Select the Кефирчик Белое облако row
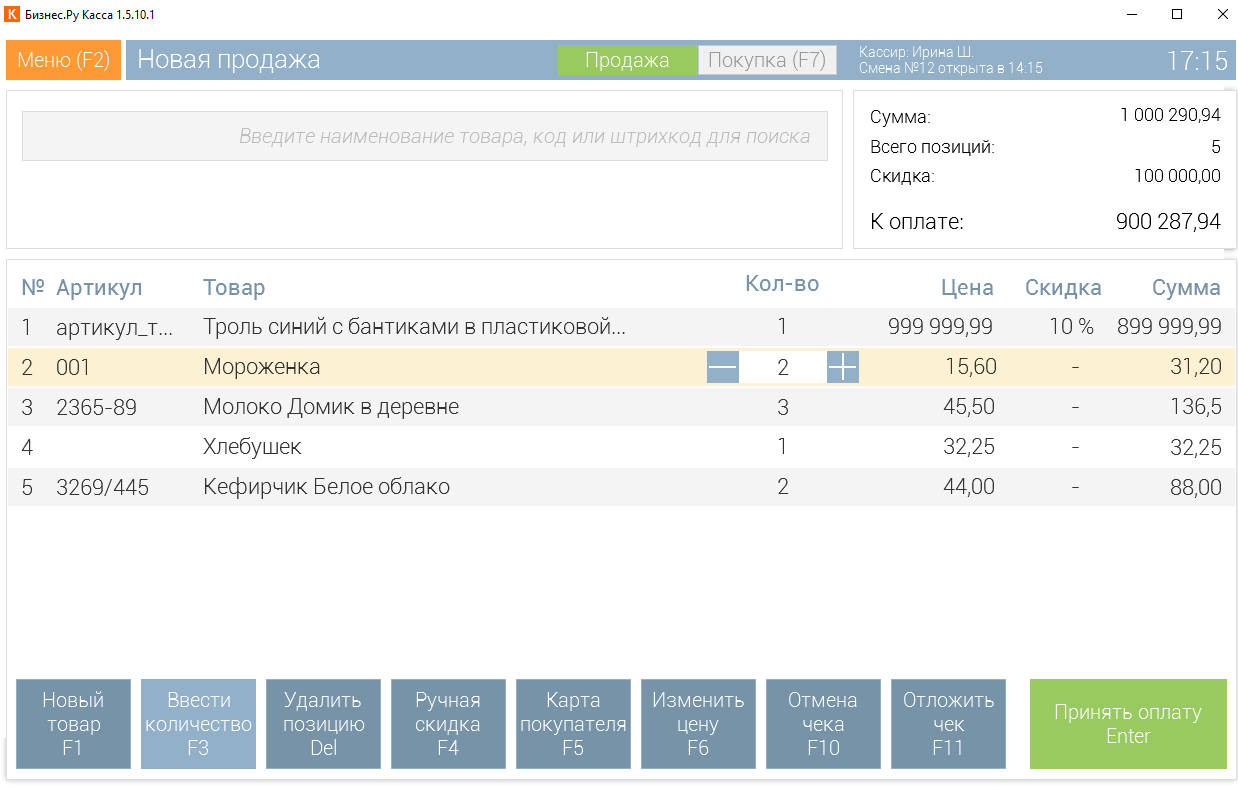 [x=621, y=487]
